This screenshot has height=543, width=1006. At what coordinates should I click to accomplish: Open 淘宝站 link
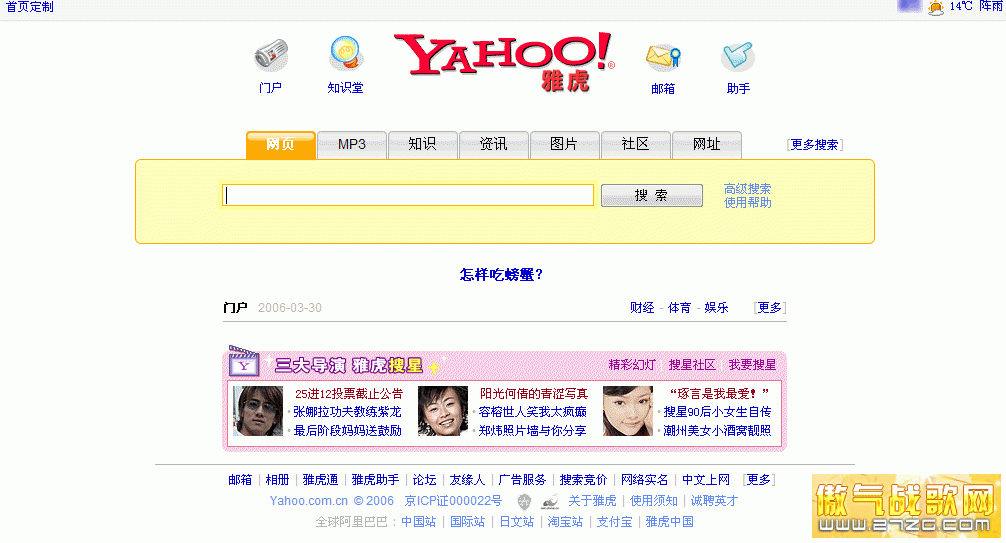pos(565,522)
